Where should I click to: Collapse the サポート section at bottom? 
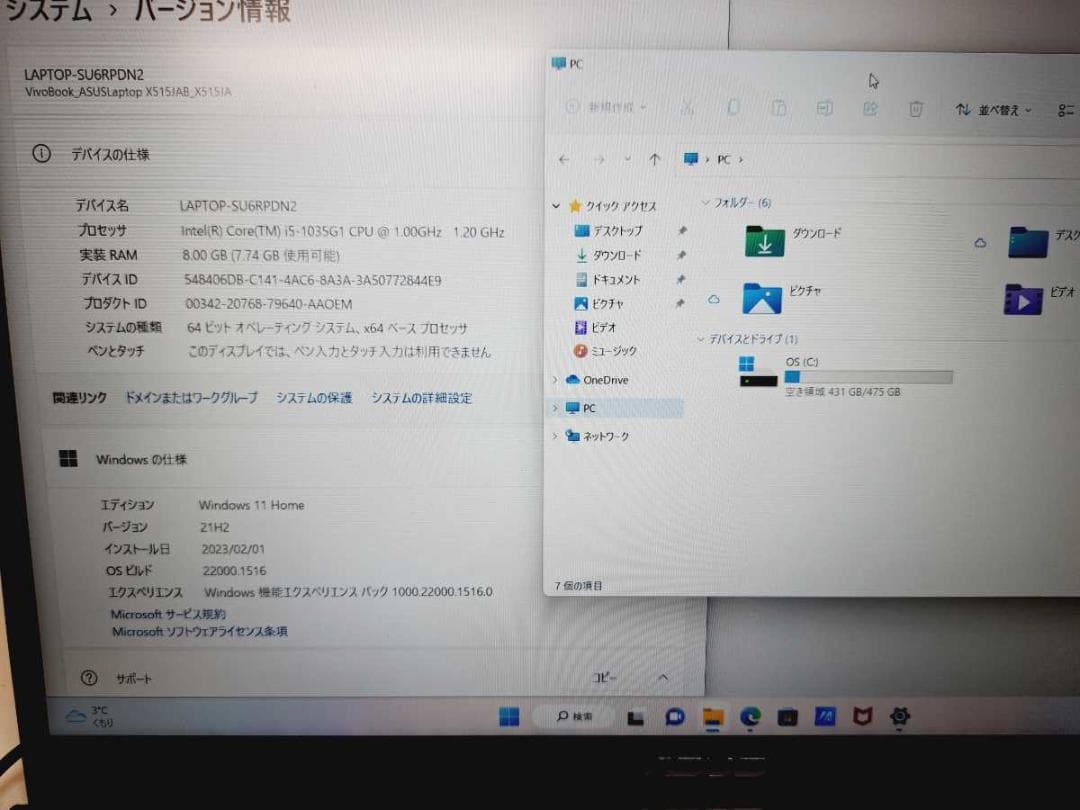(x=662, y=677)
